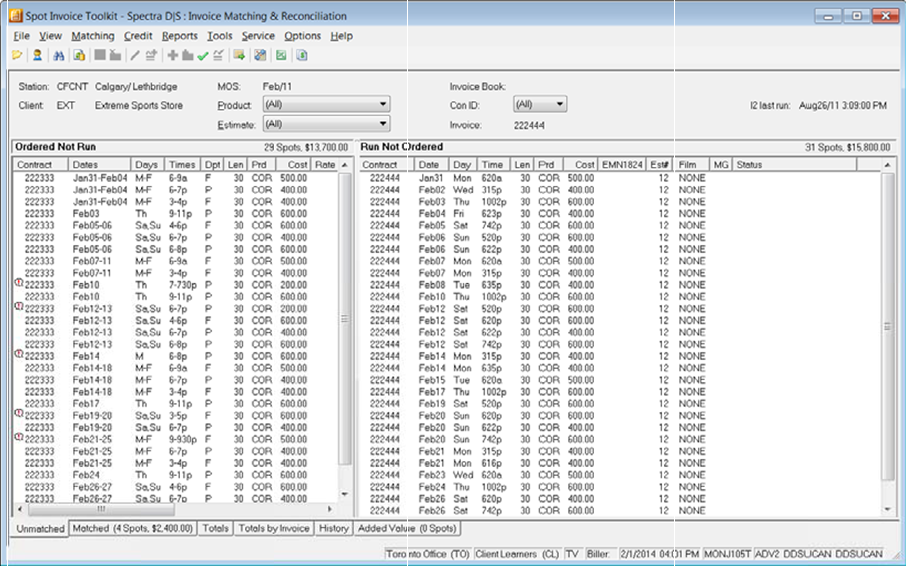Open the Estimate dropdown
The width and height of the screenshot is (906, 566).
[326, 124]
